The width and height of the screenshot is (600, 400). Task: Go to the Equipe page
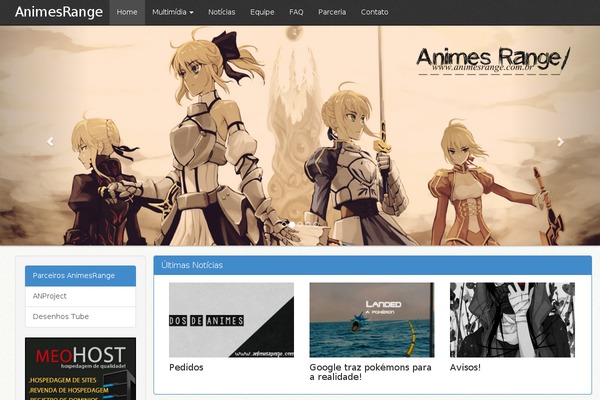coord(262,12)
